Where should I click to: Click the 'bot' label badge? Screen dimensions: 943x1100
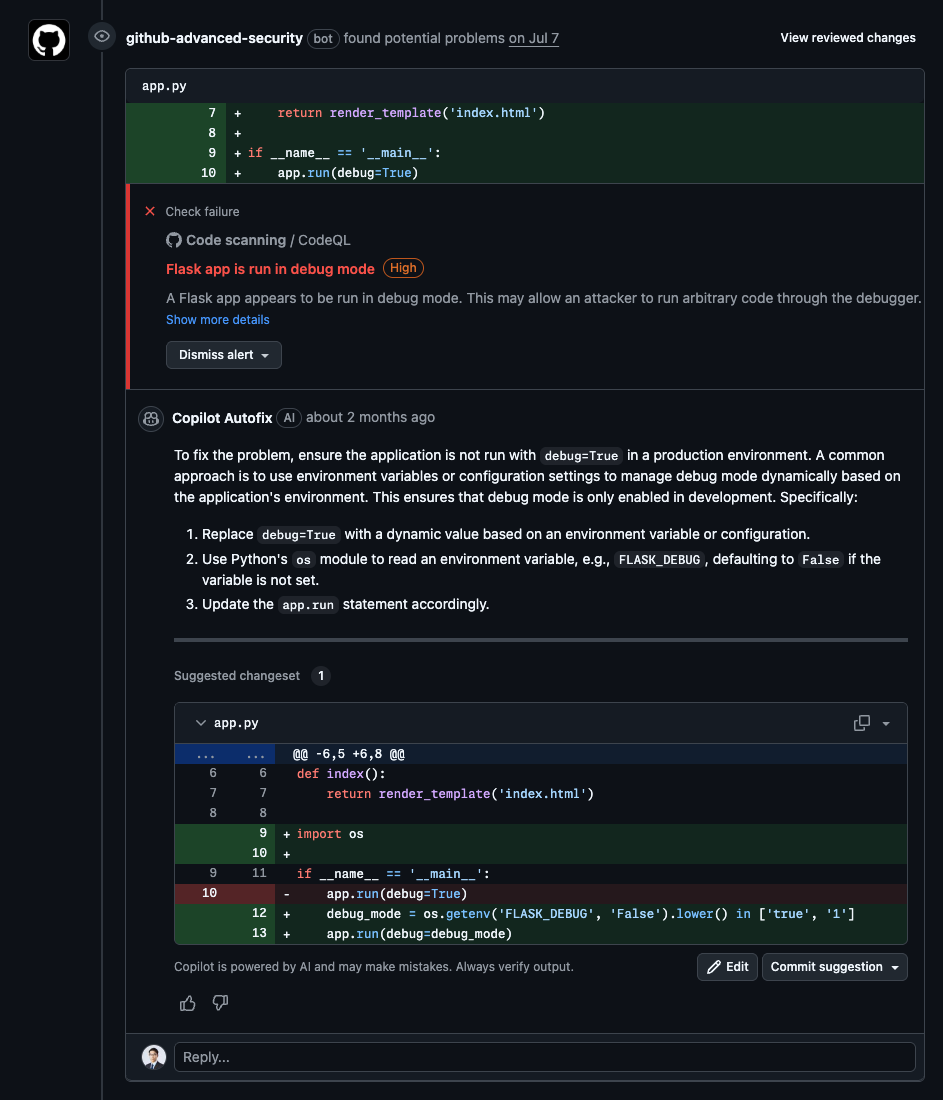point(323,39)
